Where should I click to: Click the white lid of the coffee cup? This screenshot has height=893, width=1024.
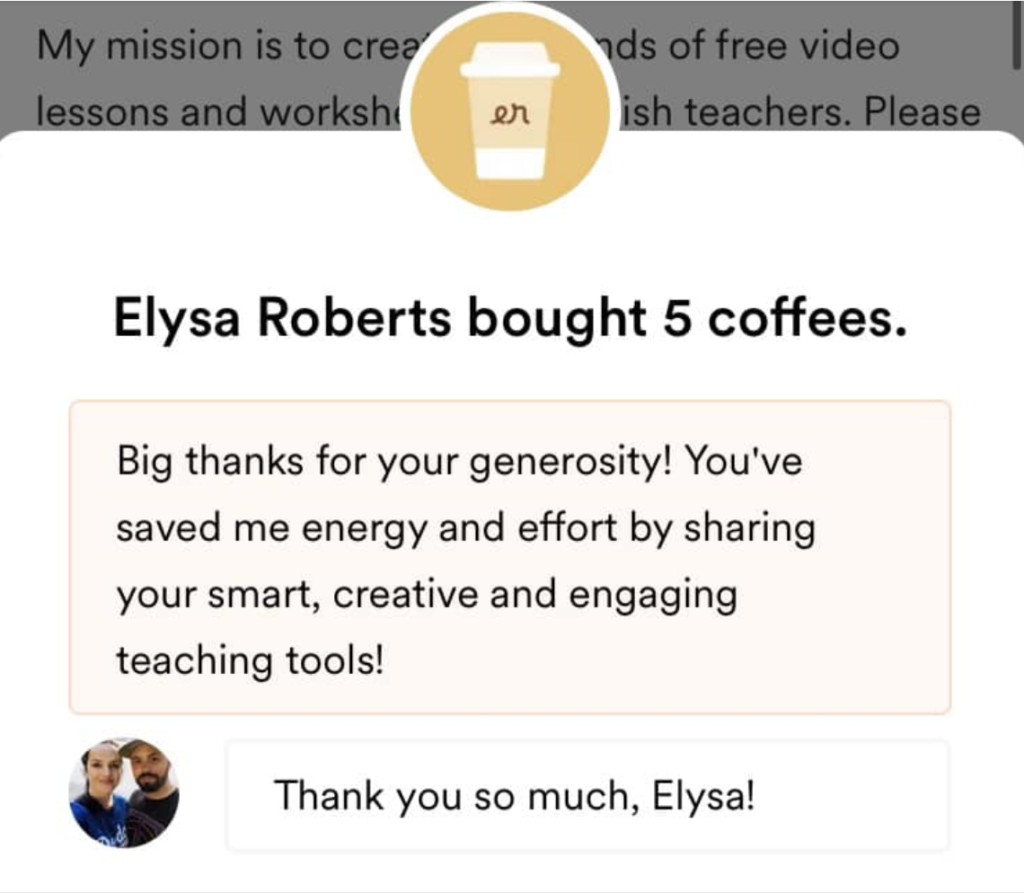coord(510,62)
